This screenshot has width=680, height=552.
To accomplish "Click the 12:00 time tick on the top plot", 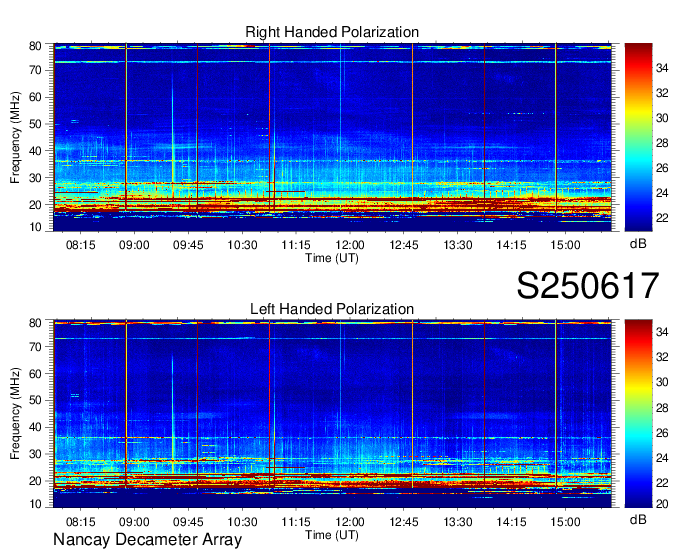I will click(x=350, y=245).
